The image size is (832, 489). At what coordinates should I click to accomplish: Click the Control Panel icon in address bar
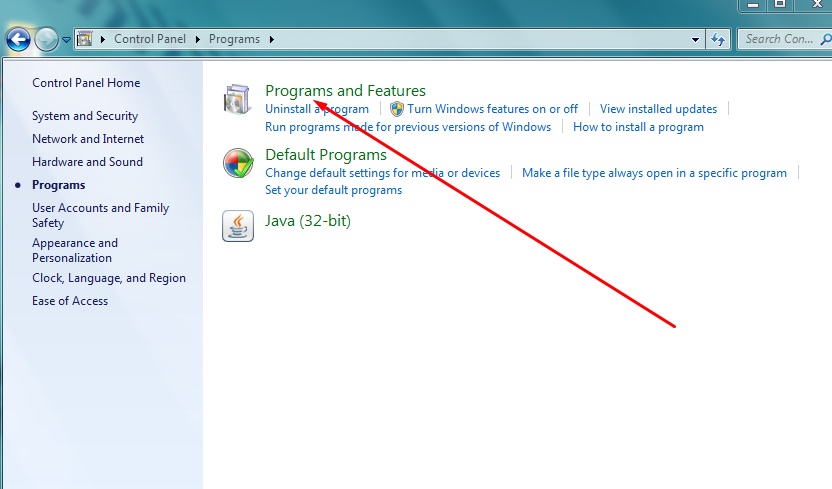pyautogui.click(x=84, y=39)
